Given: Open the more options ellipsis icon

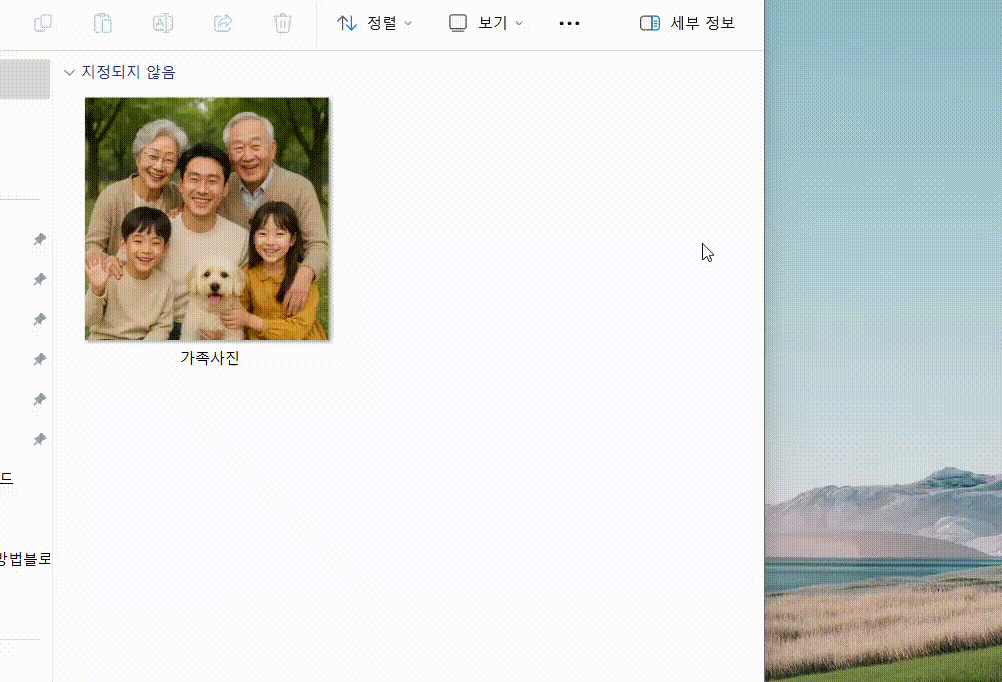Looking at the screenshot, I should click(569, 23).
